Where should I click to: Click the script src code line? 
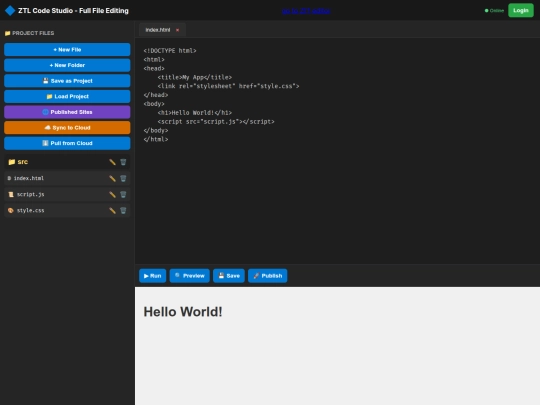pyautogui.click(x=216, y=122)
